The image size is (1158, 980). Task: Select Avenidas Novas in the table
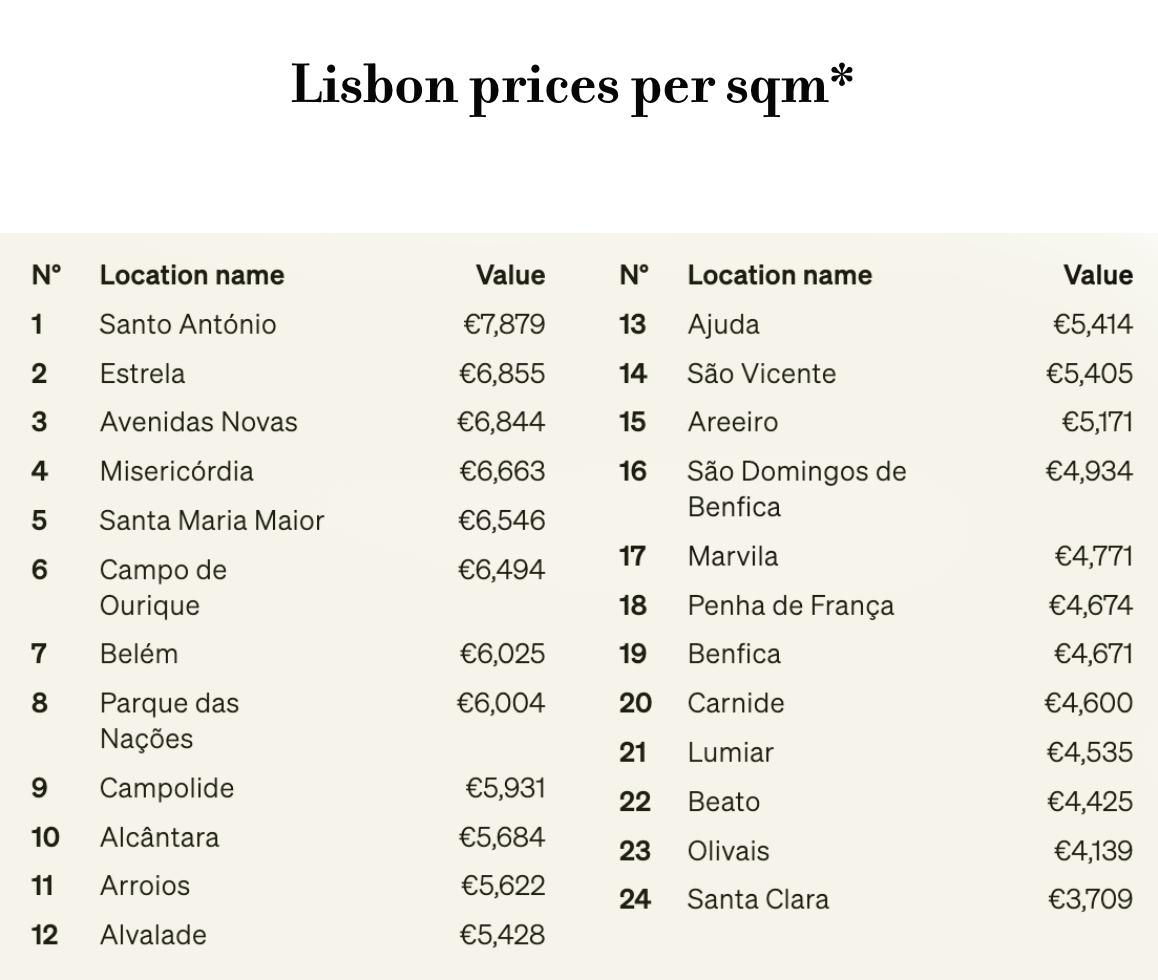point(198,422)
